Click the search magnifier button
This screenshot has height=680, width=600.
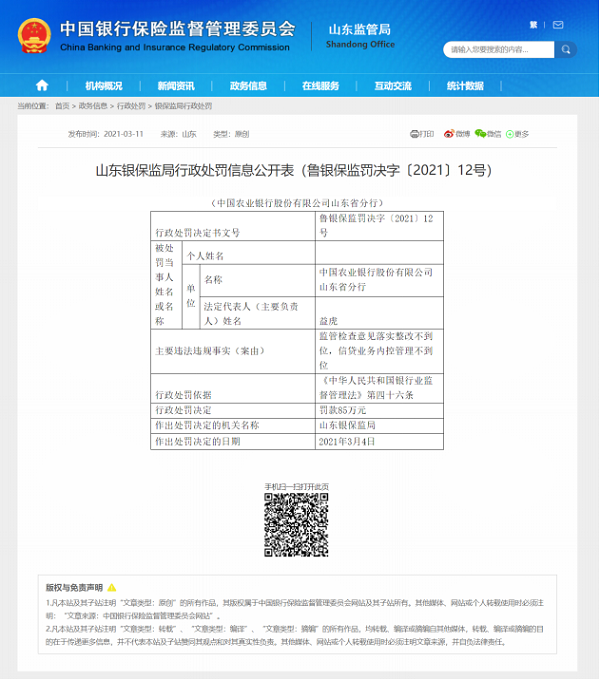pos(566,49)
